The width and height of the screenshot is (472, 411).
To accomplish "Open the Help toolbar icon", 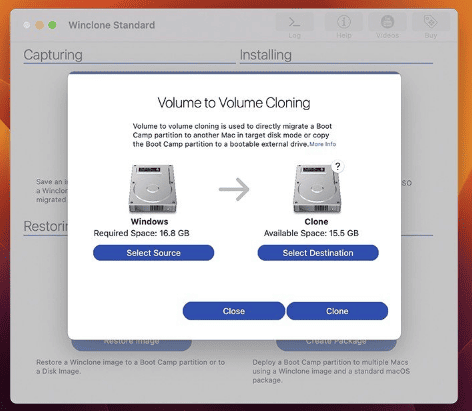I will click(x=344, y=26).
